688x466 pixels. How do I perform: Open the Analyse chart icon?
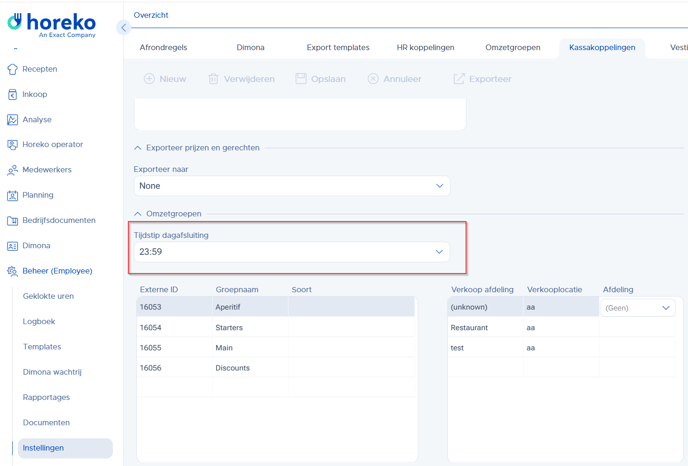click(x=12, y=120)
